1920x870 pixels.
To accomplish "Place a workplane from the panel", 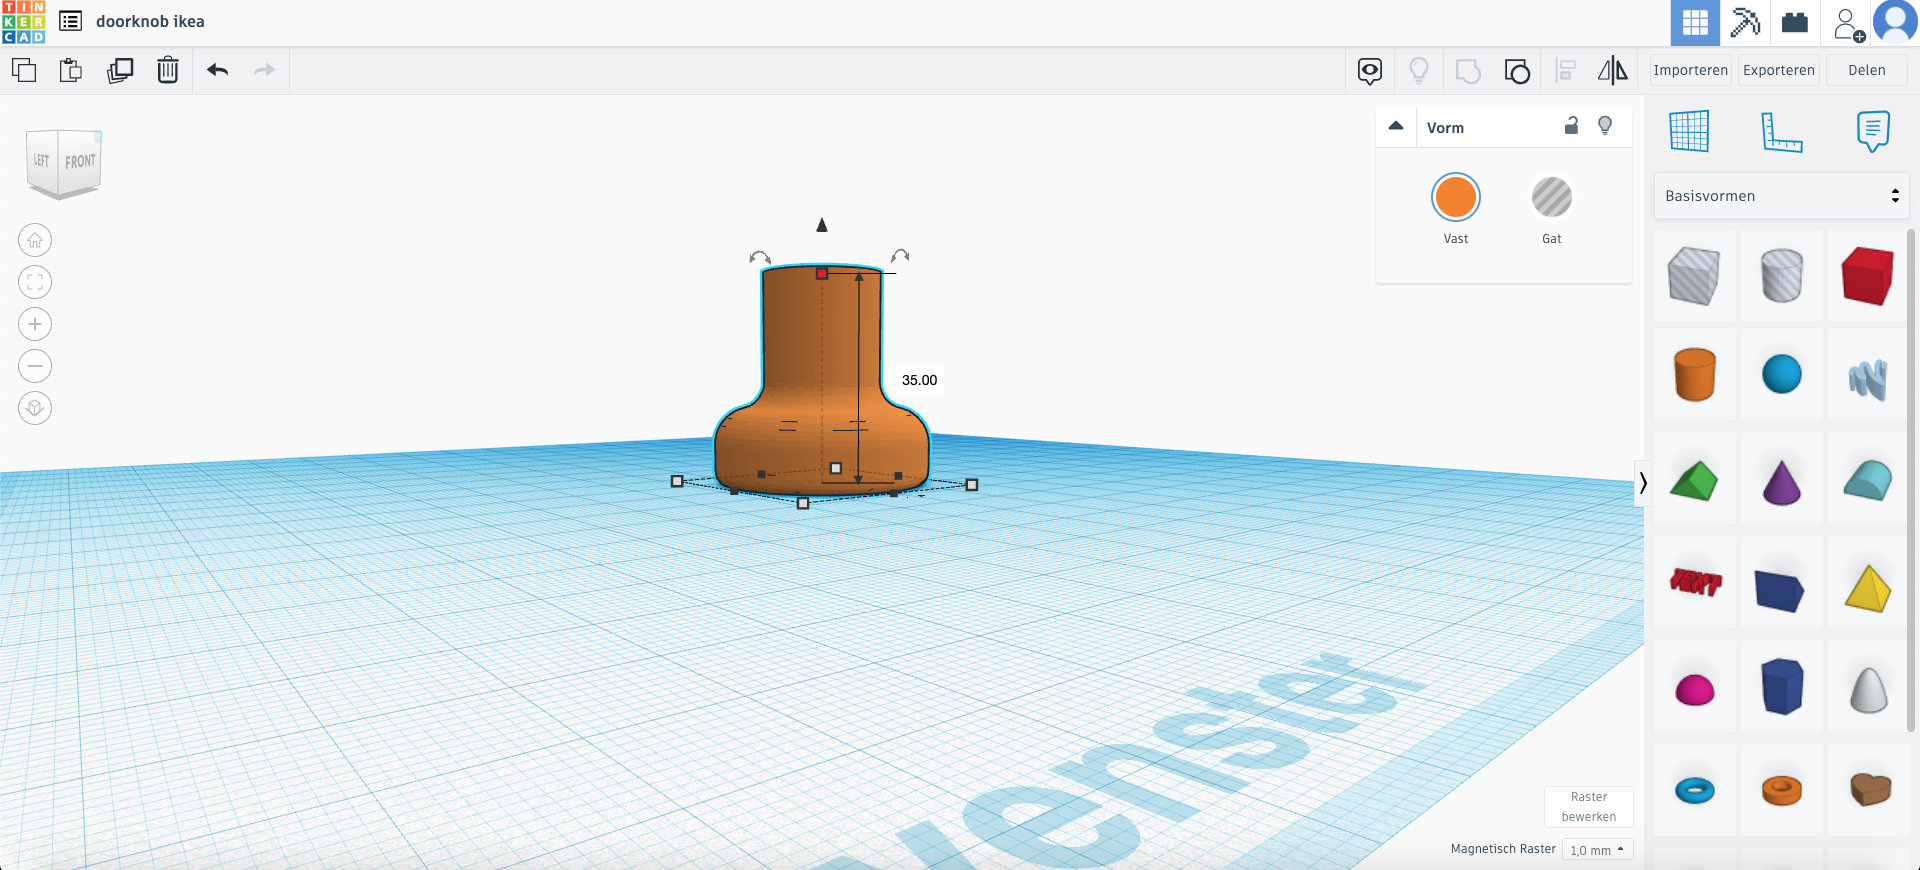I will click(x=1689, y=131).
